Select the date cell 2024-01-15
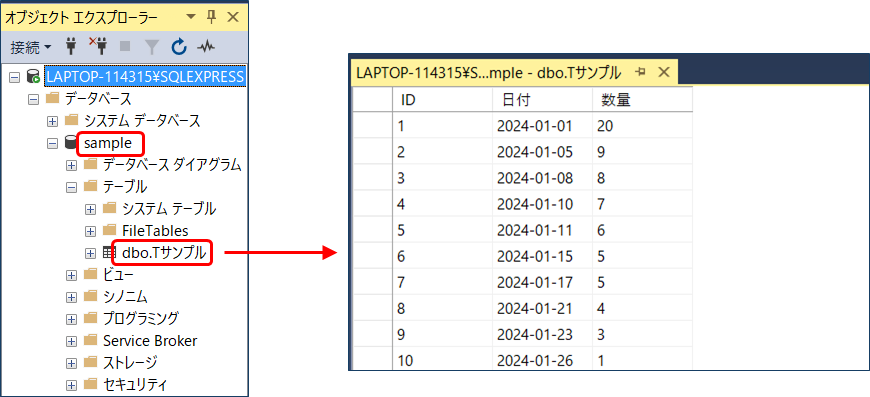 542,257
